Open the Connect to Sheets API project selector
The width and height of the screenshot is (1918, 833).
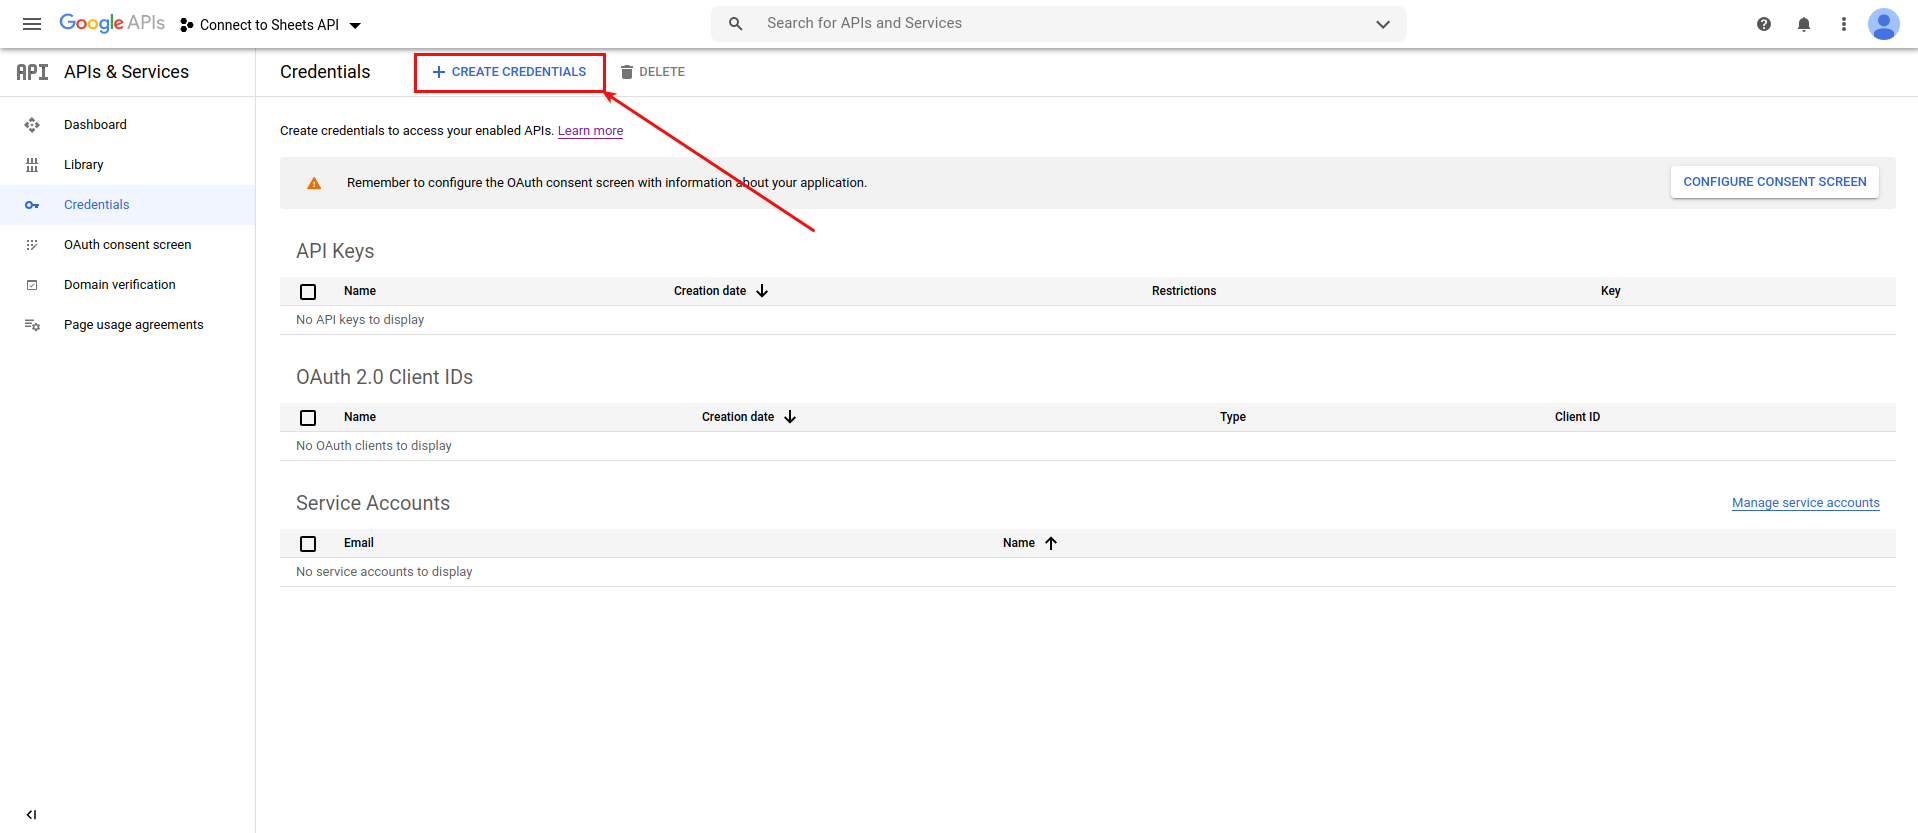click(x=270, y=25)
